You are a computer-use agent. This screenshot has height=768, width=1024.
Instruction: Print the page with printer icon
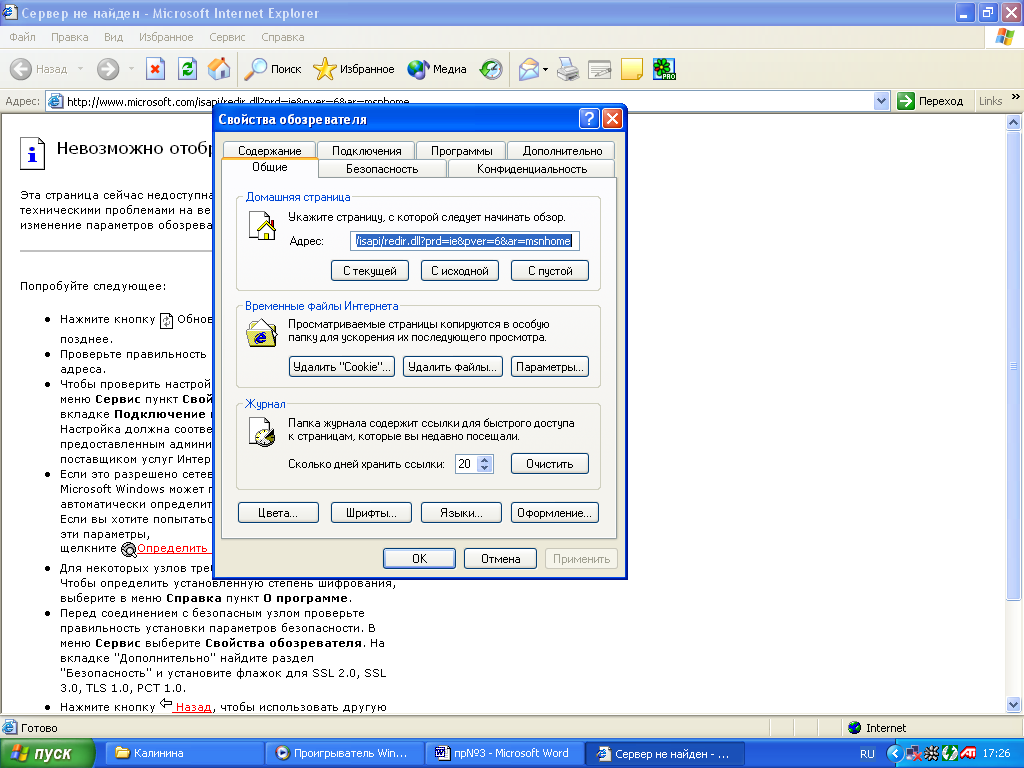coord(568,69)
